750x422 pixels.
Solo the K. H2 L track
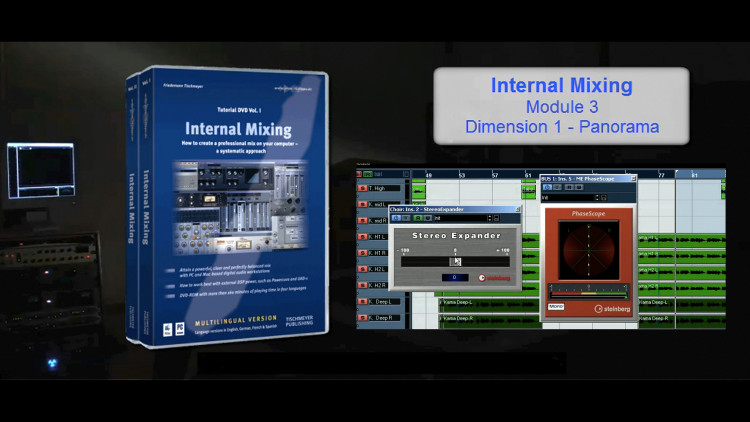click(363, 269)
